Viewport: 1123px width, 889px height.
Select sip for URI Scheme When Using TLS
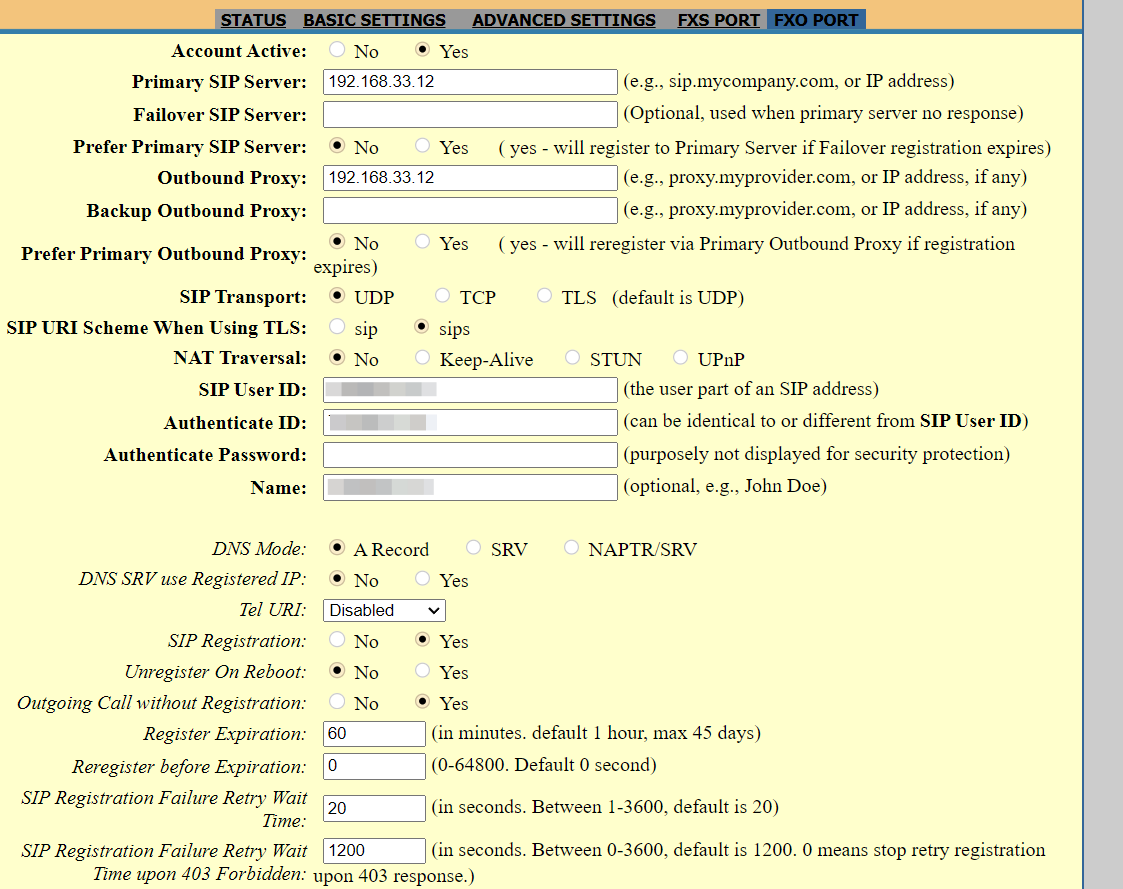tap(338, 327)
